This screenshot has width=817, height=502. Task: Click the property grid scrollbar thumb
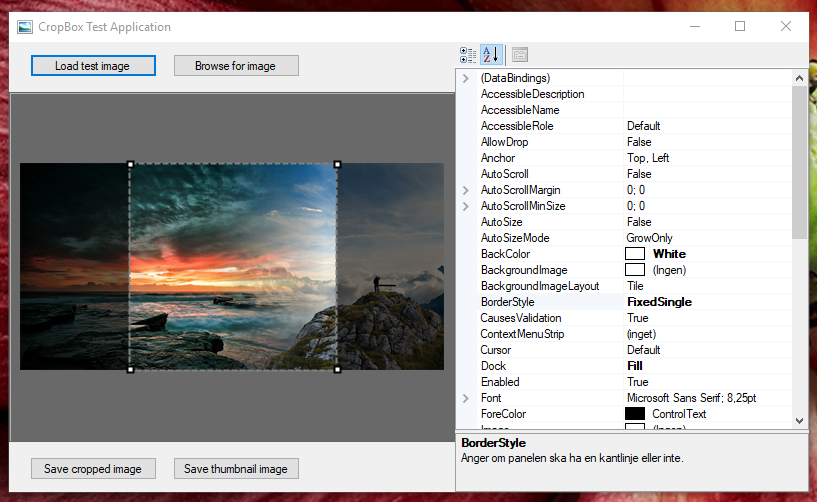tap(799, 163)
